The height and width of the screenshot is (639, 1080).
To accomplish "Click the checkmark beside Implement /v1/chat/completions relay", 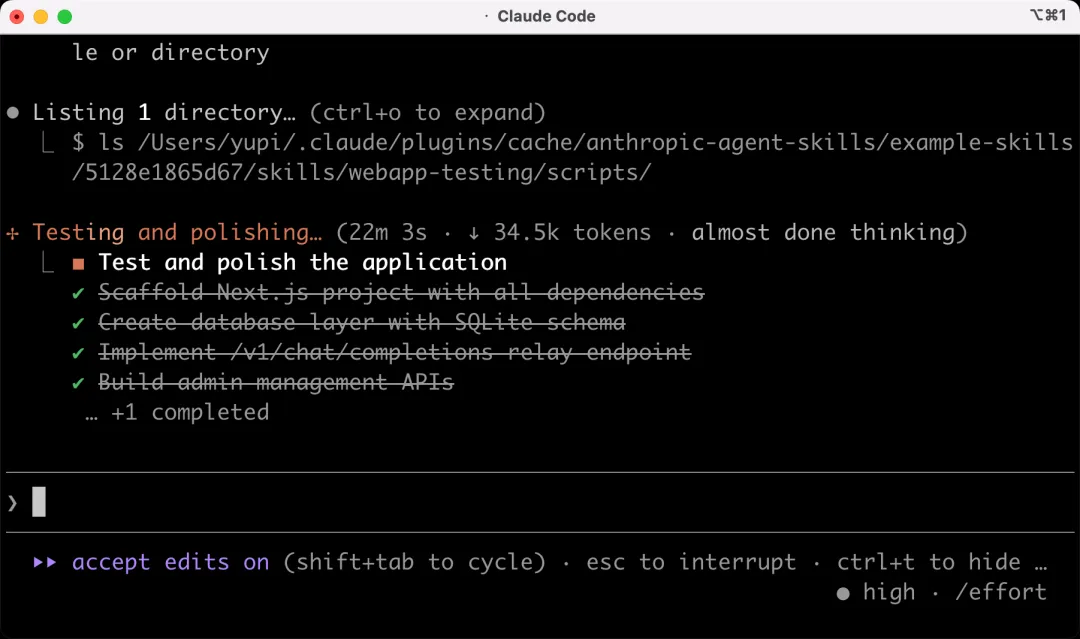I will [x=78, y=353].
